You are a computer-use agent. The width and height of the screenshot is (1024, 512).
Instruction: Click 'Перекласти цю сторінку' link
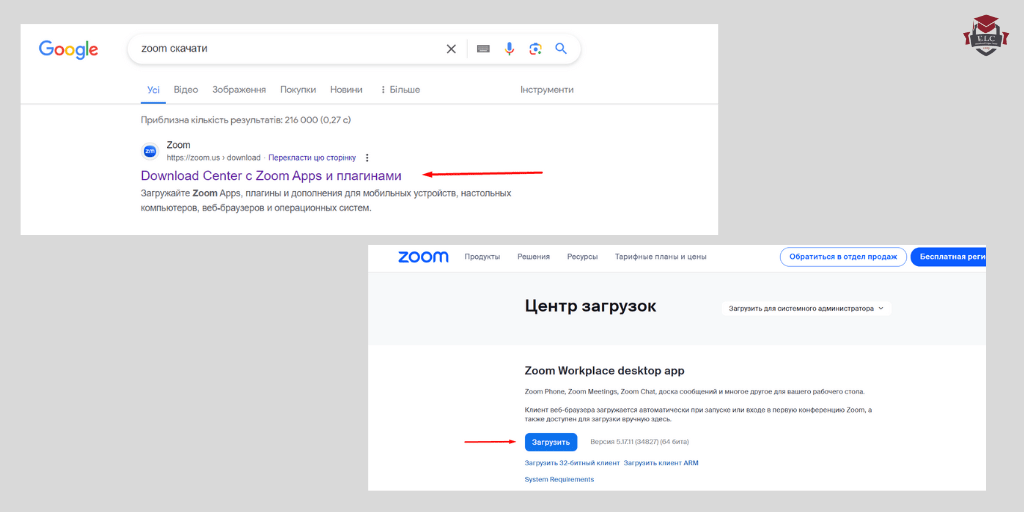coord(312,157)
